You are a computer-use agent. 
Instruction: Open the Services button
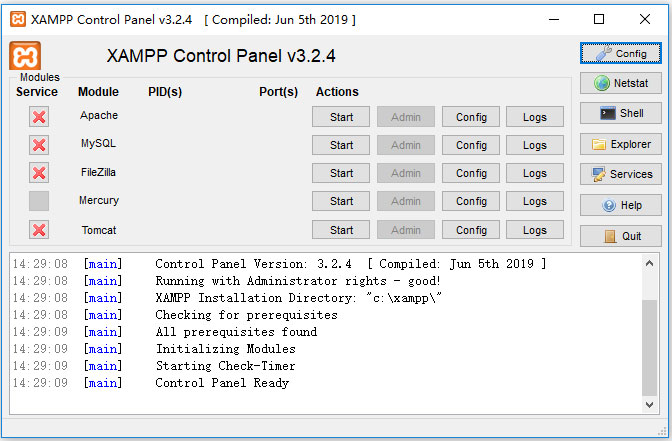[621, 174]
